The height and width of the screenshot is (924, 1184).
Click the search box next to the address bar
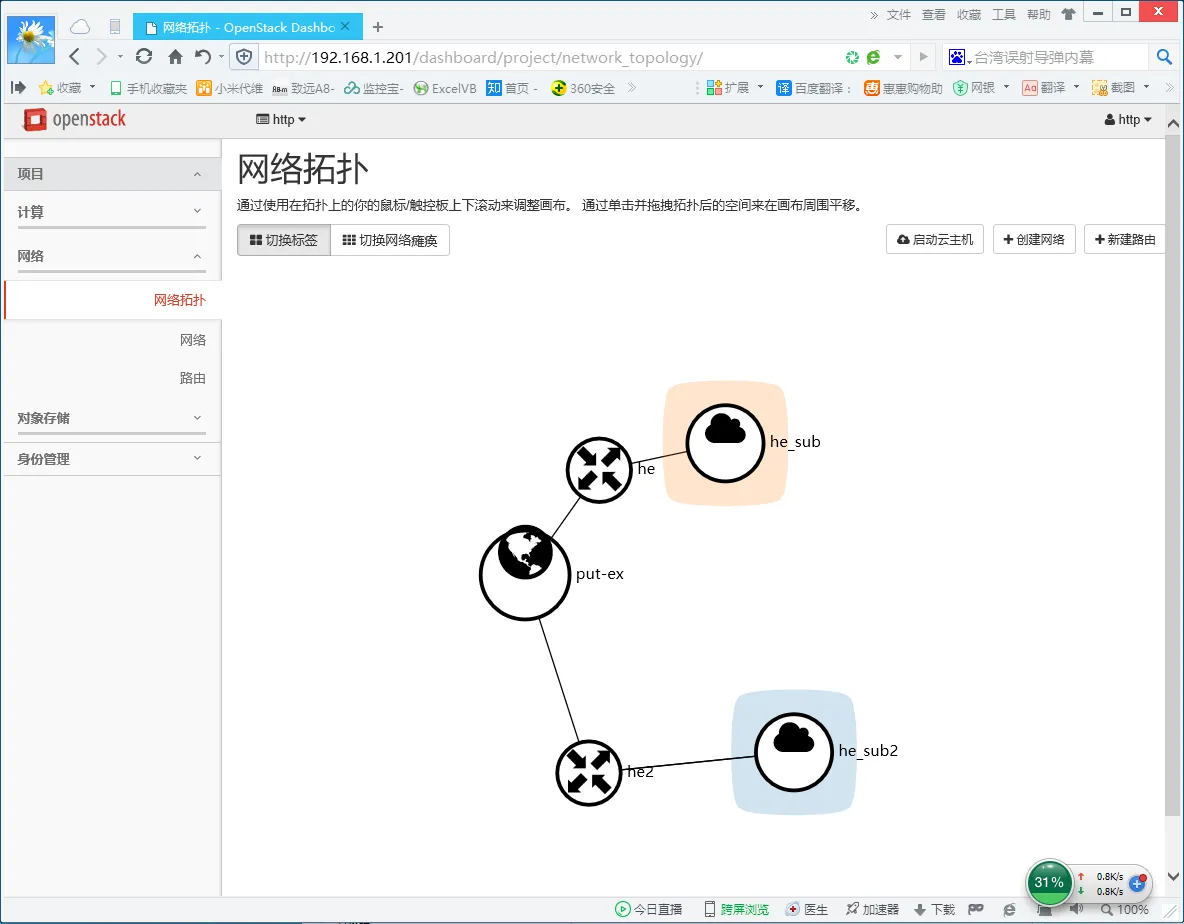pyautogui.click(x=1057, y=57)
